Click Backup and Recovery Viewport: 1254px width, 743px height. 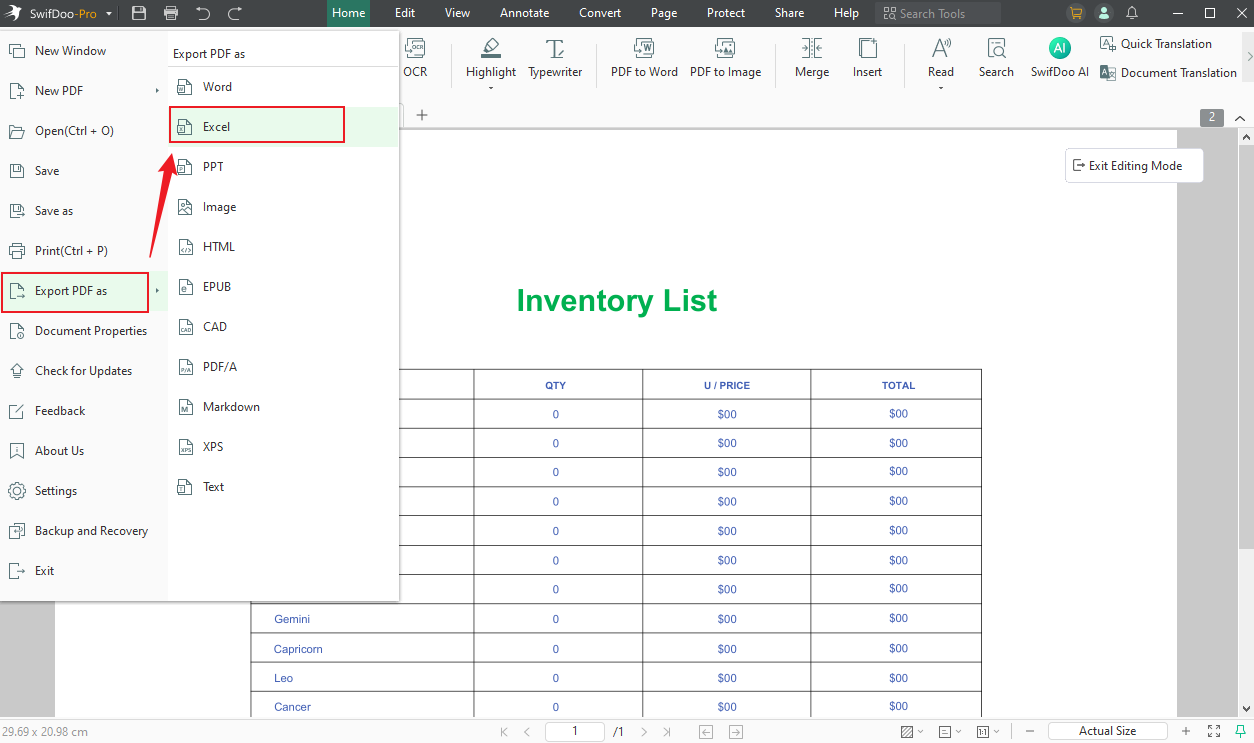point(83,531)
